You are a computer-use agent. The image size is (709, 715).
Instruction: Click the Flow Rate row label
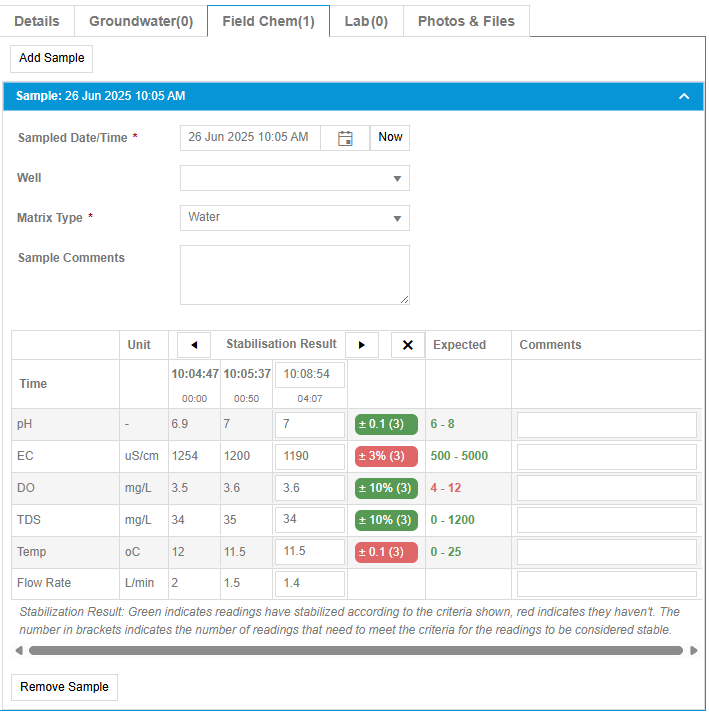click(44, 583)
